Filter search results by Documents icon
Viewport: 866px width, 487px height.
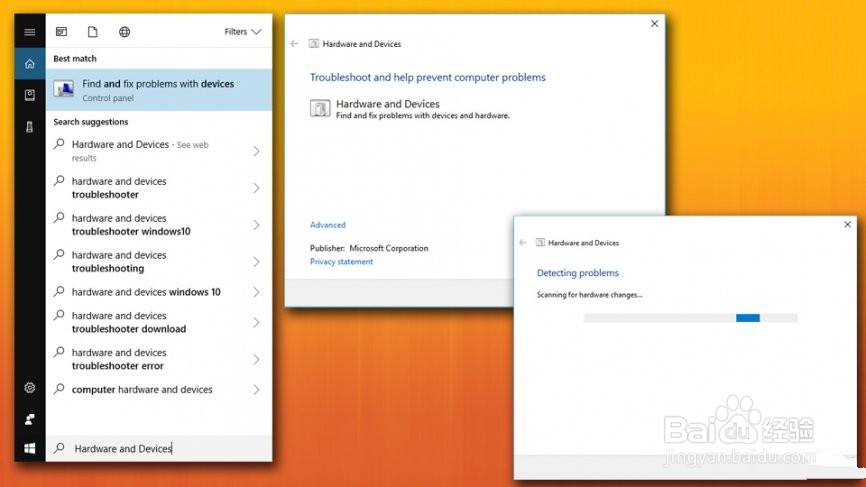click(x=93, y=32)
